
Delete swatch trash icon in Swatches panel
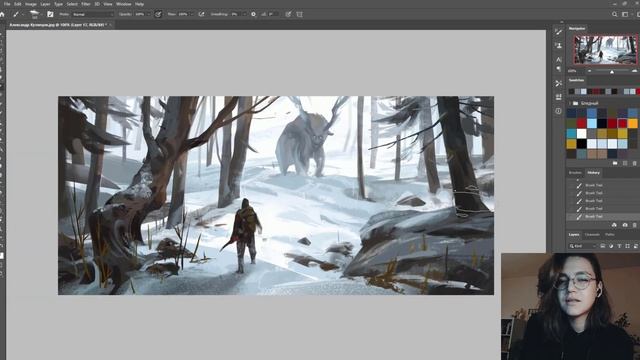tap(634, 163)
